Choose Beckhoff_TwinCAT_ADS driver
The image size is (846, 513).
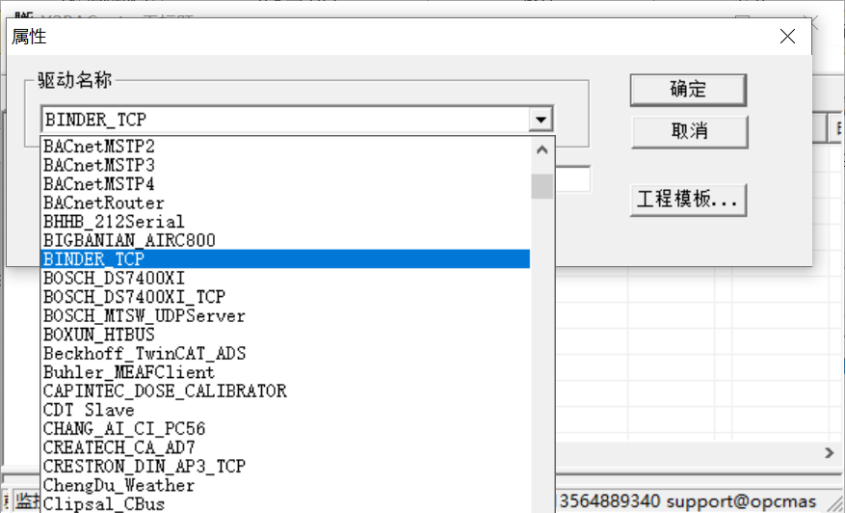(x=285, y=353)
